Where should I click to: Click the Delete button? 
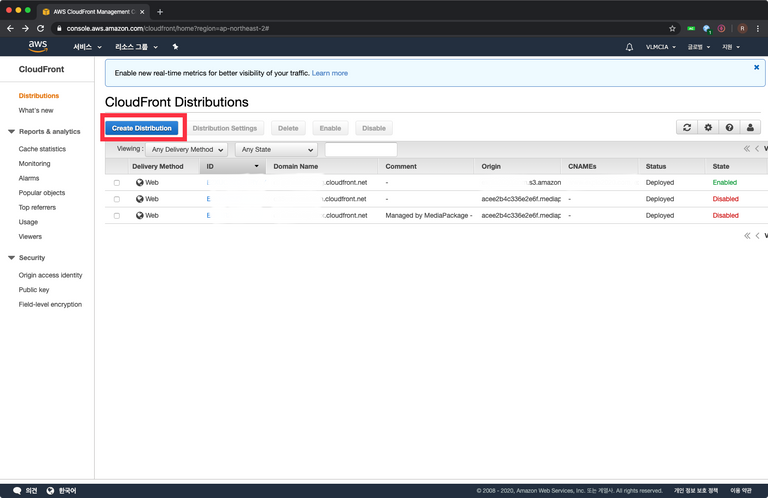pos(288,128)
